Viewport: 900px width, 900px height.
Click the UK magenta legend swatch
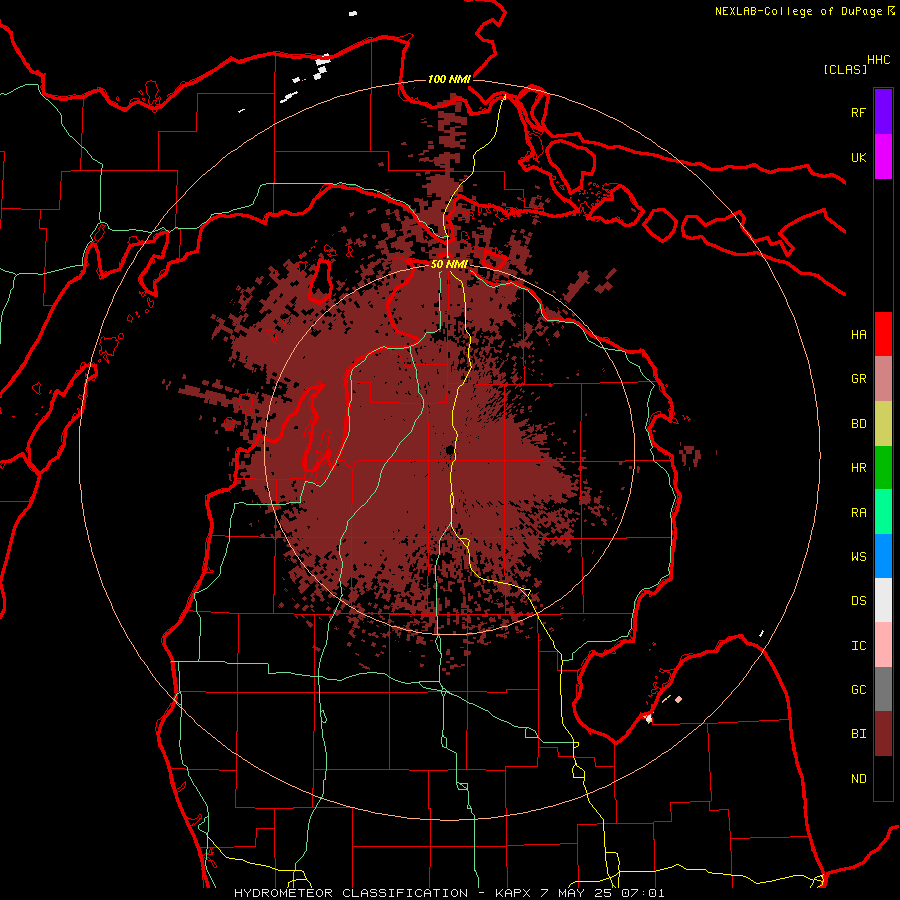(883, 157)
